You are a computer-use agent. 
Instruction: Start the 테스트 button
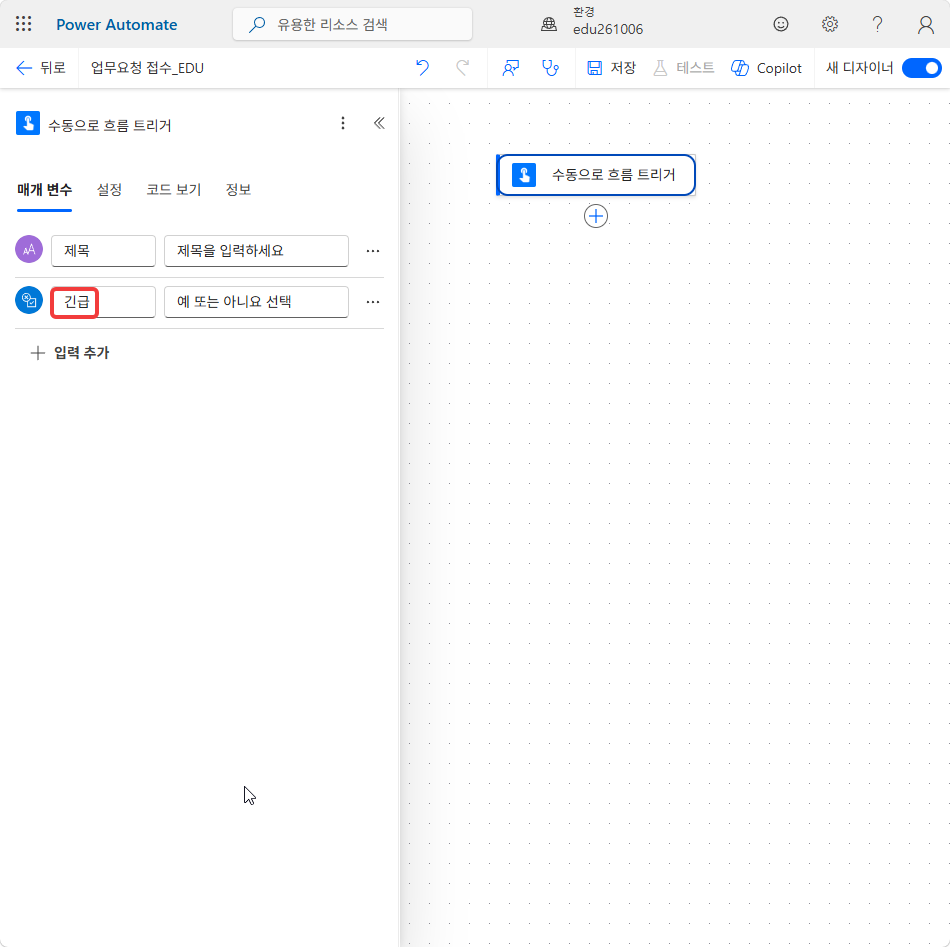click(683, 68)
